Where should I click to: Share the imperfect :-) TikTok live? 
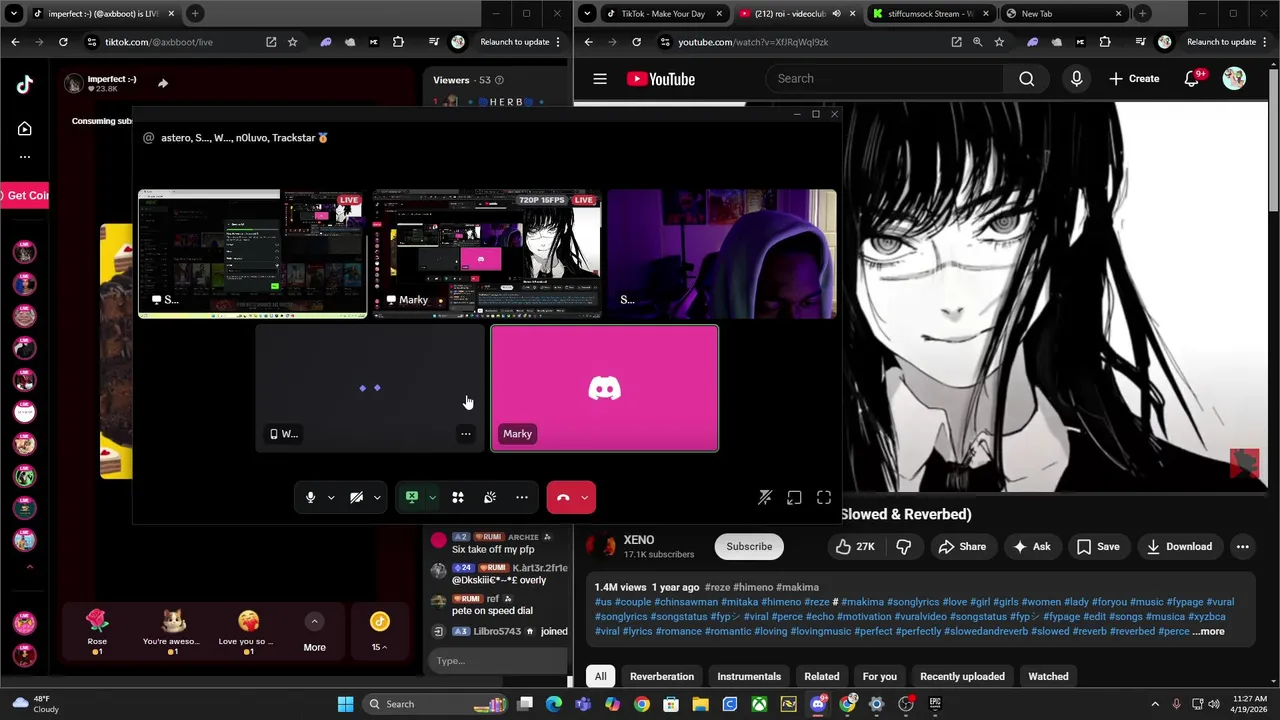click(163, 83)
